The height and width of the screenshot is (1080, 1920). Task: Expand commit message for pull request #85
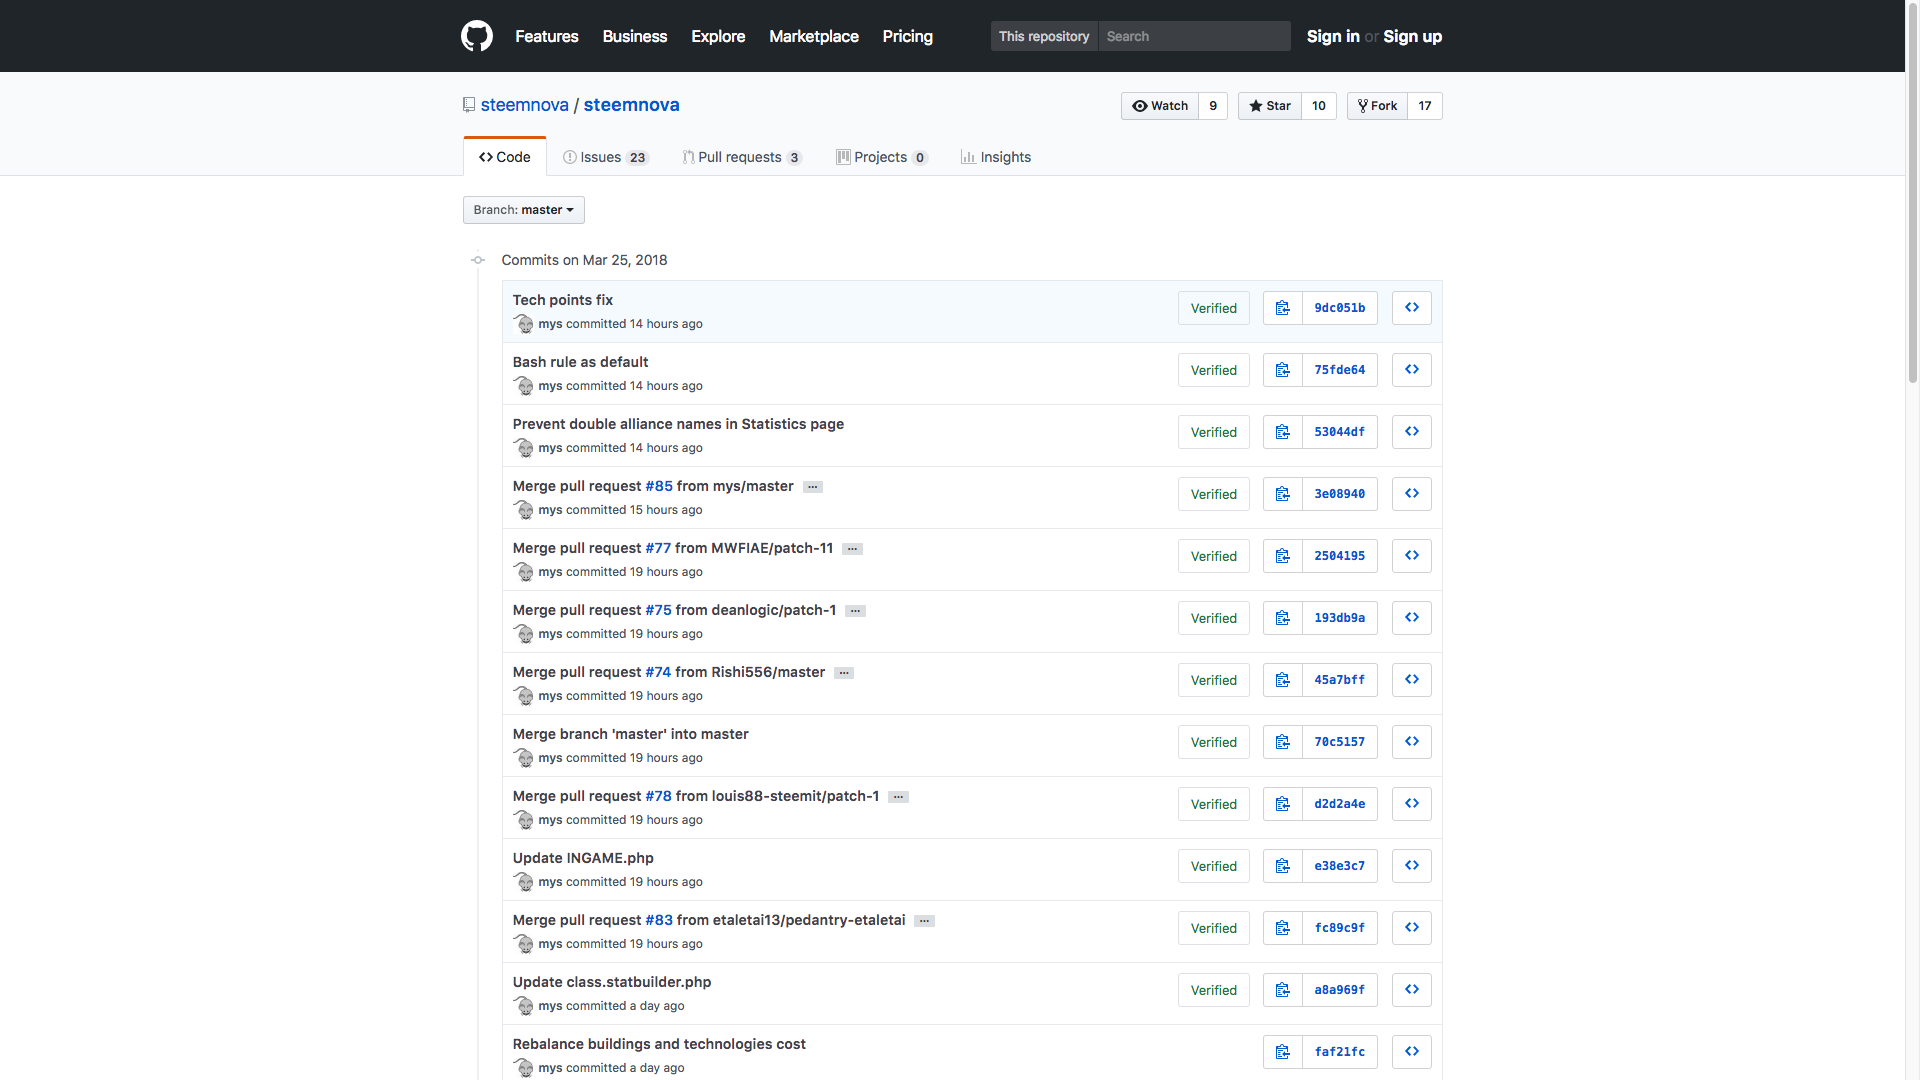[x=813, y=487]
